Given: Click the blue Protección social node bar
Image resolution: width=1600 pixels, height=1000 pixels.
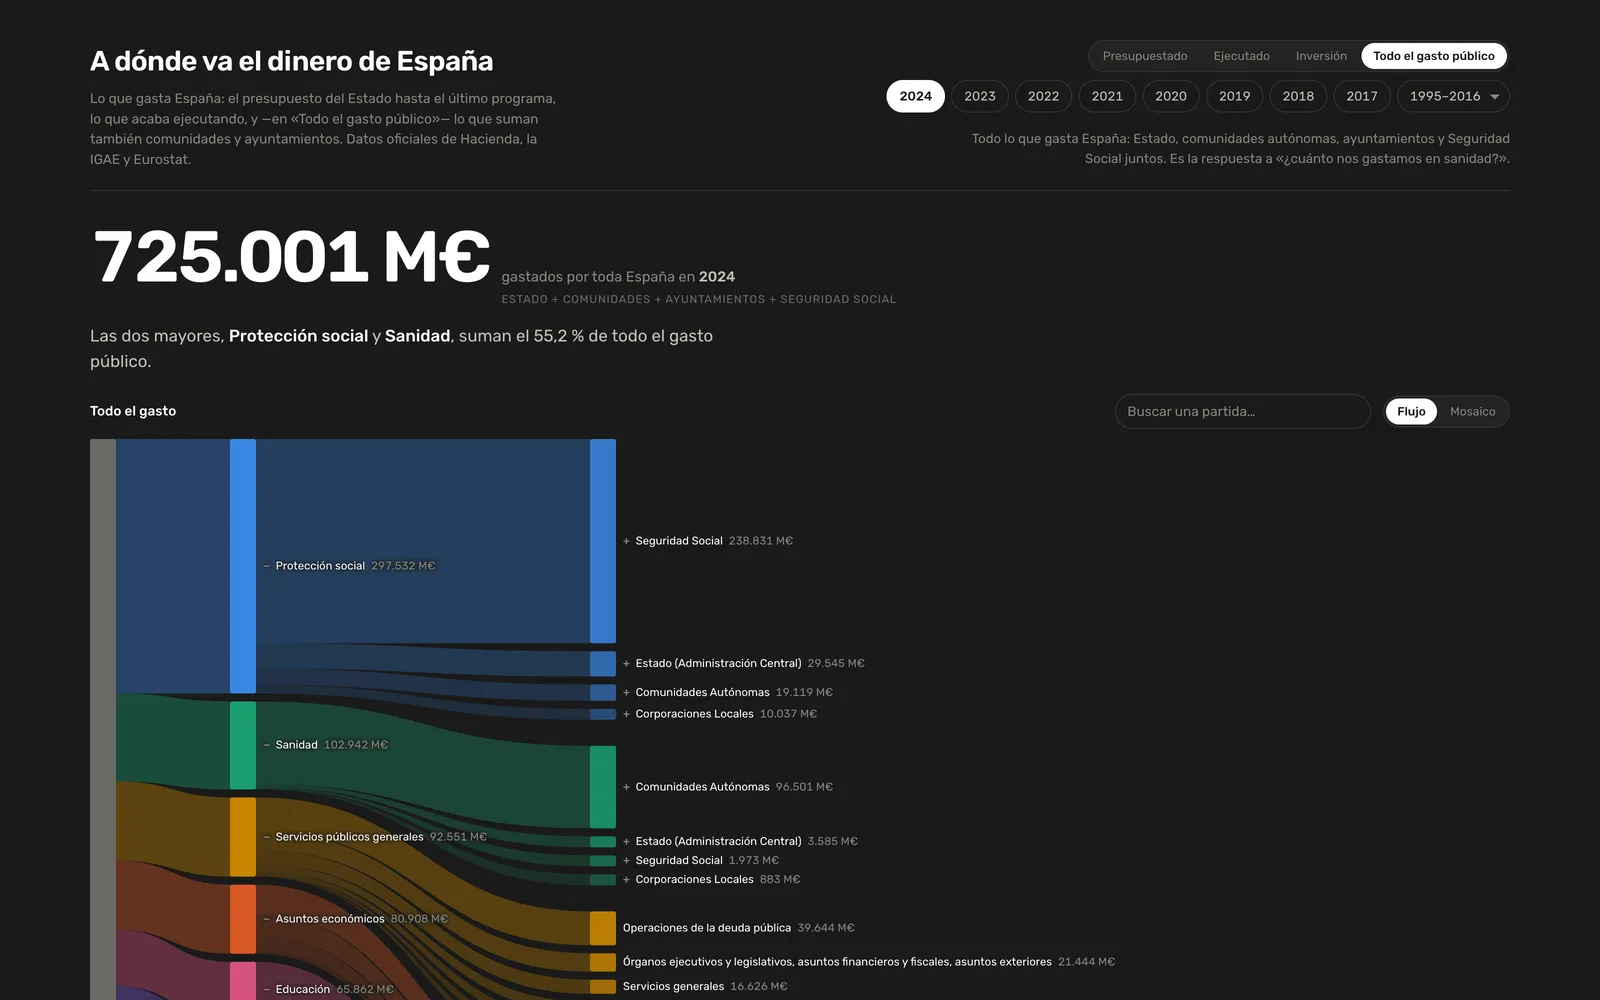Looking at the screenshot, I should coord(243,566).
